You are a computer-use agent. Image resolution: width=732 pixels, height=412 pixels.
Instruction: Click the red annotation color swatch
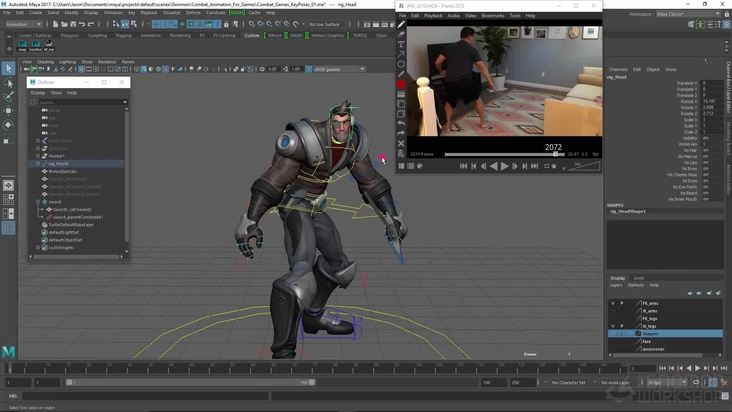pos(401,84)
